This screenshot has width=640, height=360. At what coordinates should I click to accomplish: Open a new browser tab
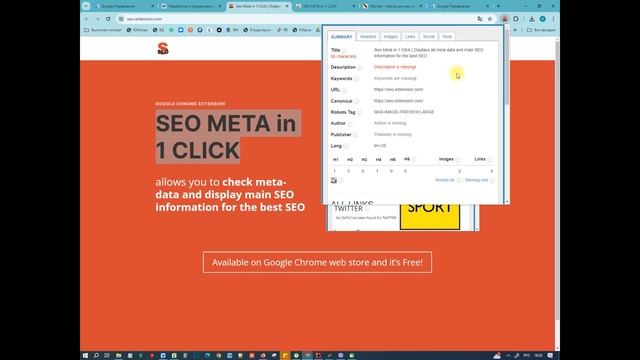(x=498, y=6)
